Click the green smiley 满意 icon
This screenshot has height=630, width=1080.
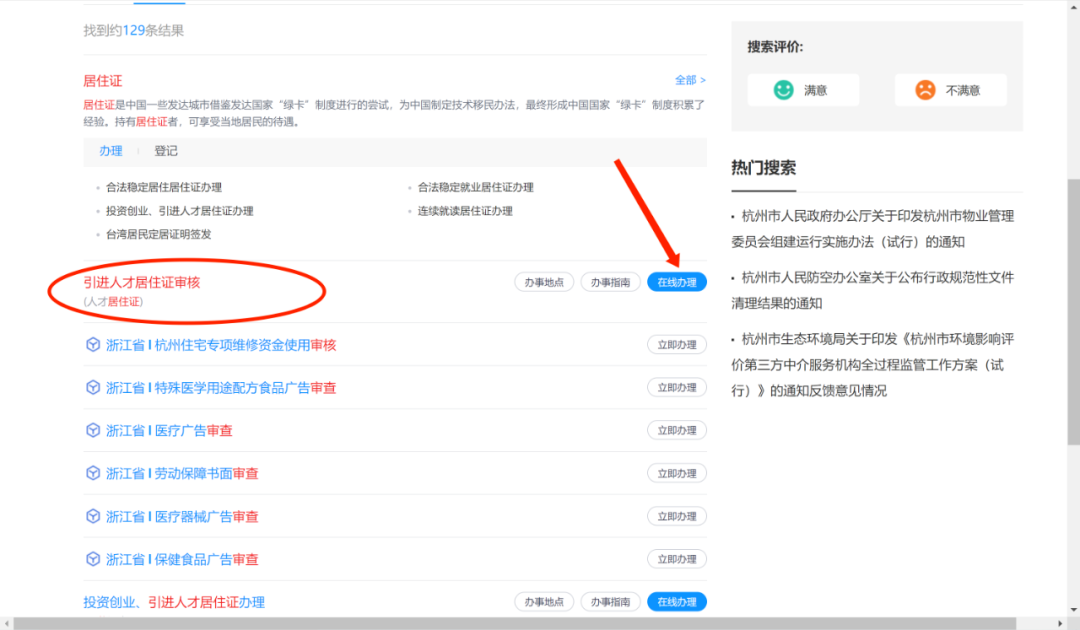[783, 90]
